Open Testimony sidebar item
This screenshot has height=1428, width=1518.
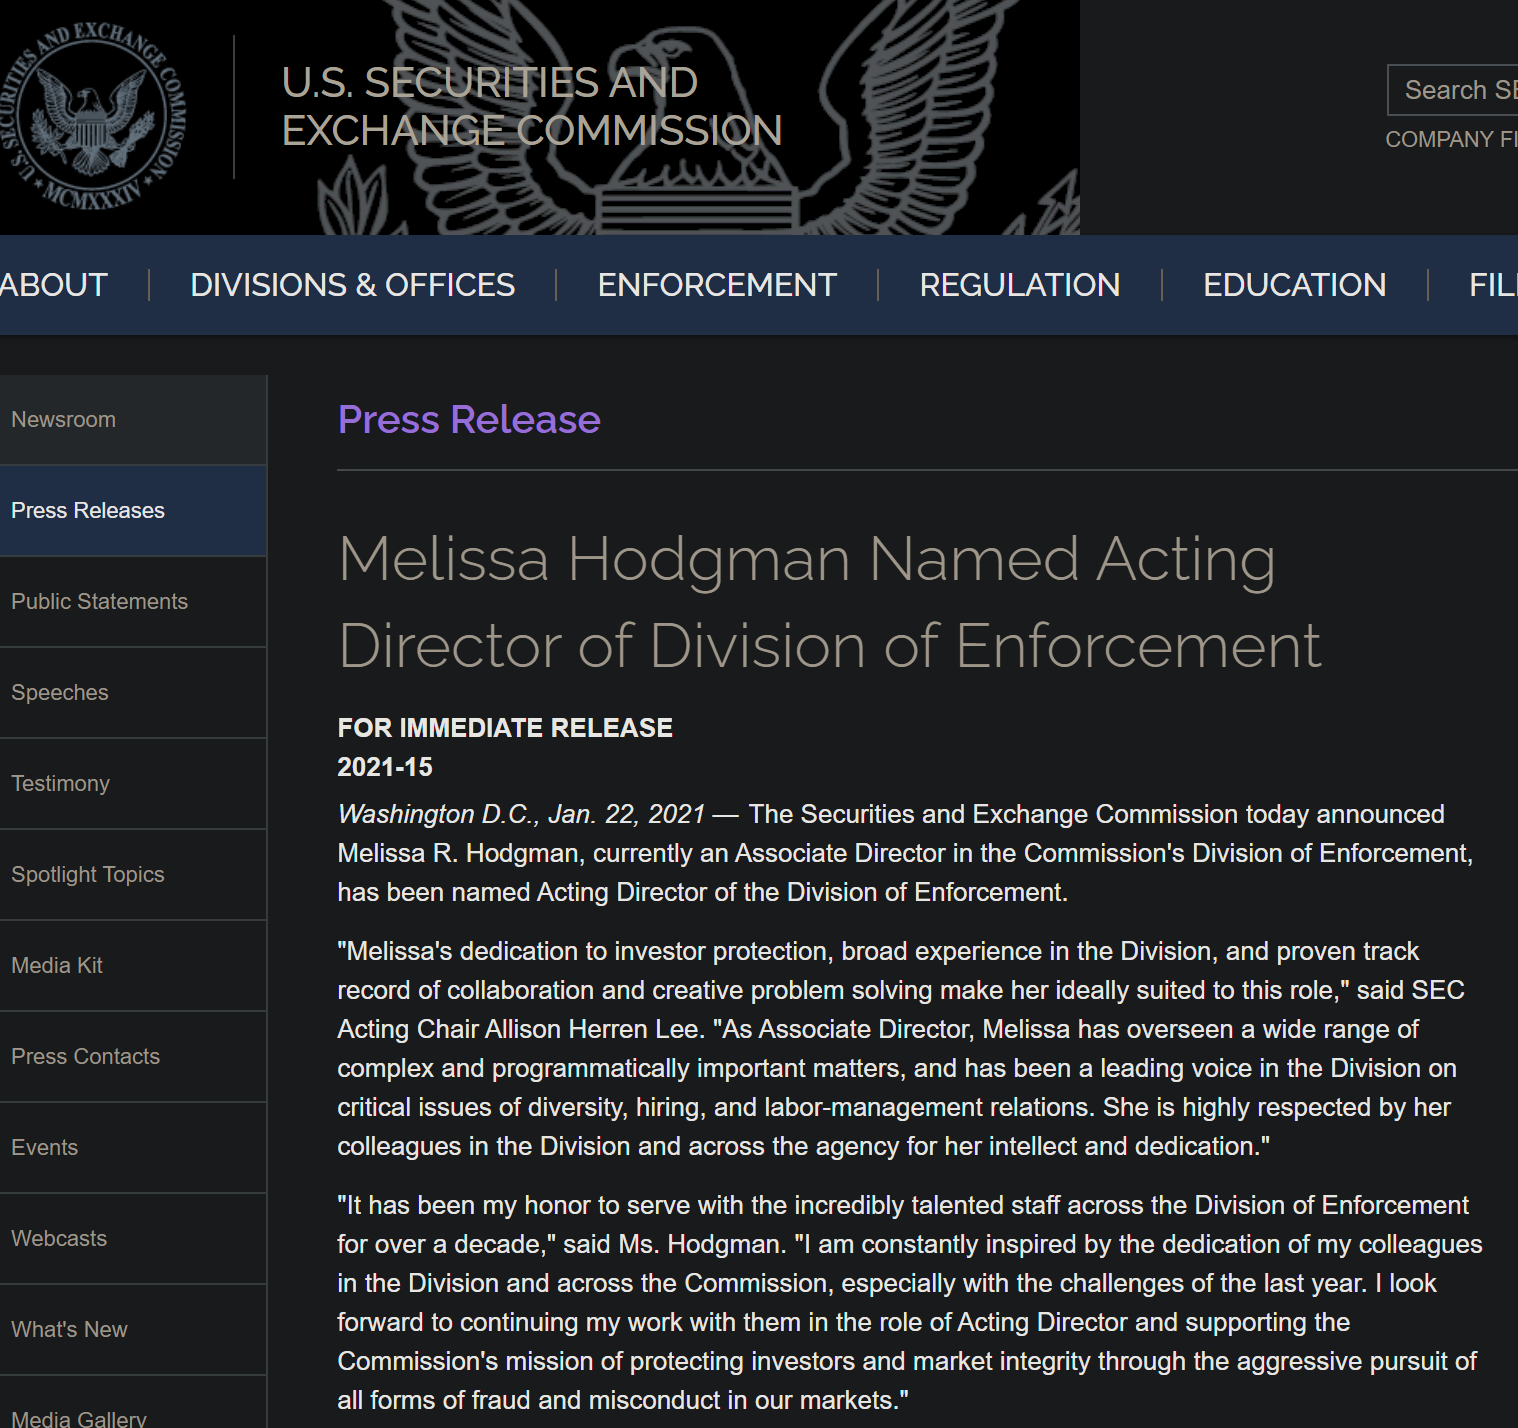click(x=133, y=784)
